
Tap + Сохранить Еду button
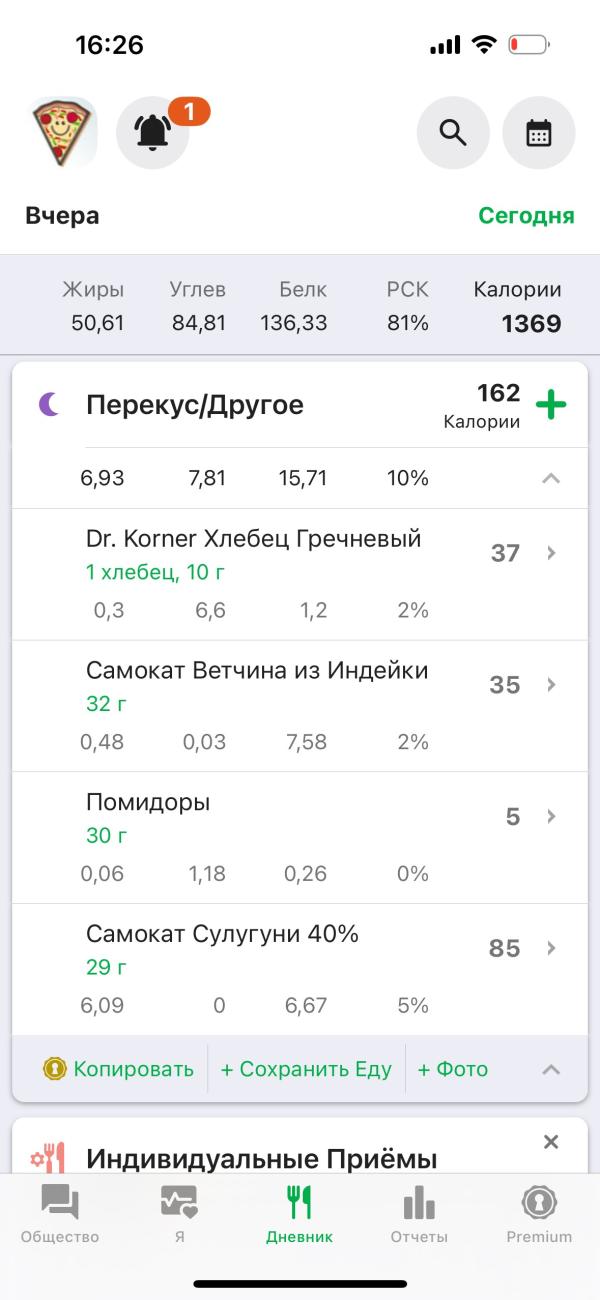click(306, 1069)
